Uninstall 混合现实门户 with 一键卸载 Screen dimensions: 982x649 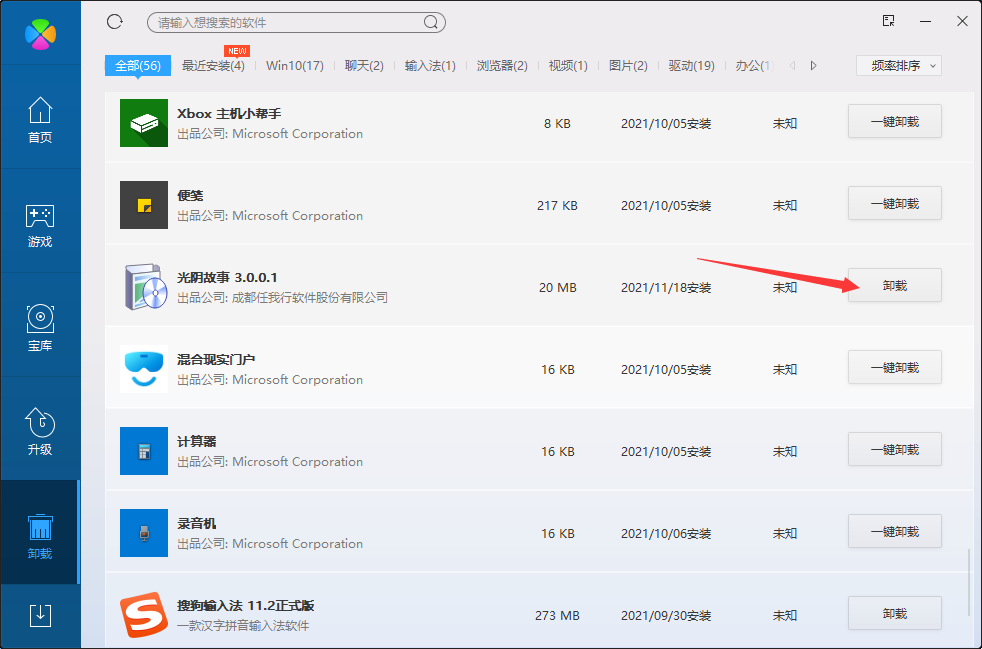click(894, 368)
